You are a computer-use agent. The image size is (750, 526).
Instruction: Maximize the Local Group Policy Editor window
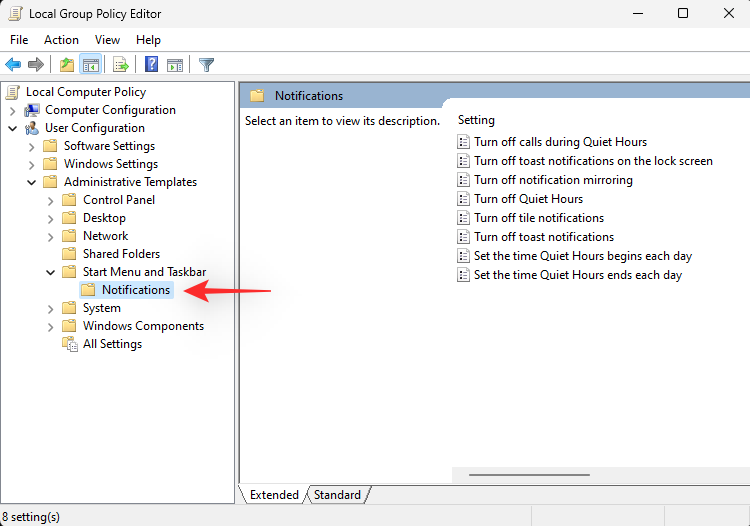[x=683, y=13]
